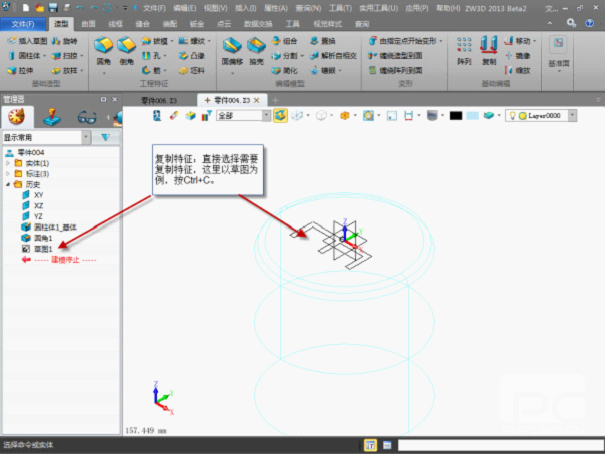Click the 阵列 pattern tool
This screenshot has width=605, height=454.
[x=464, y=50]
